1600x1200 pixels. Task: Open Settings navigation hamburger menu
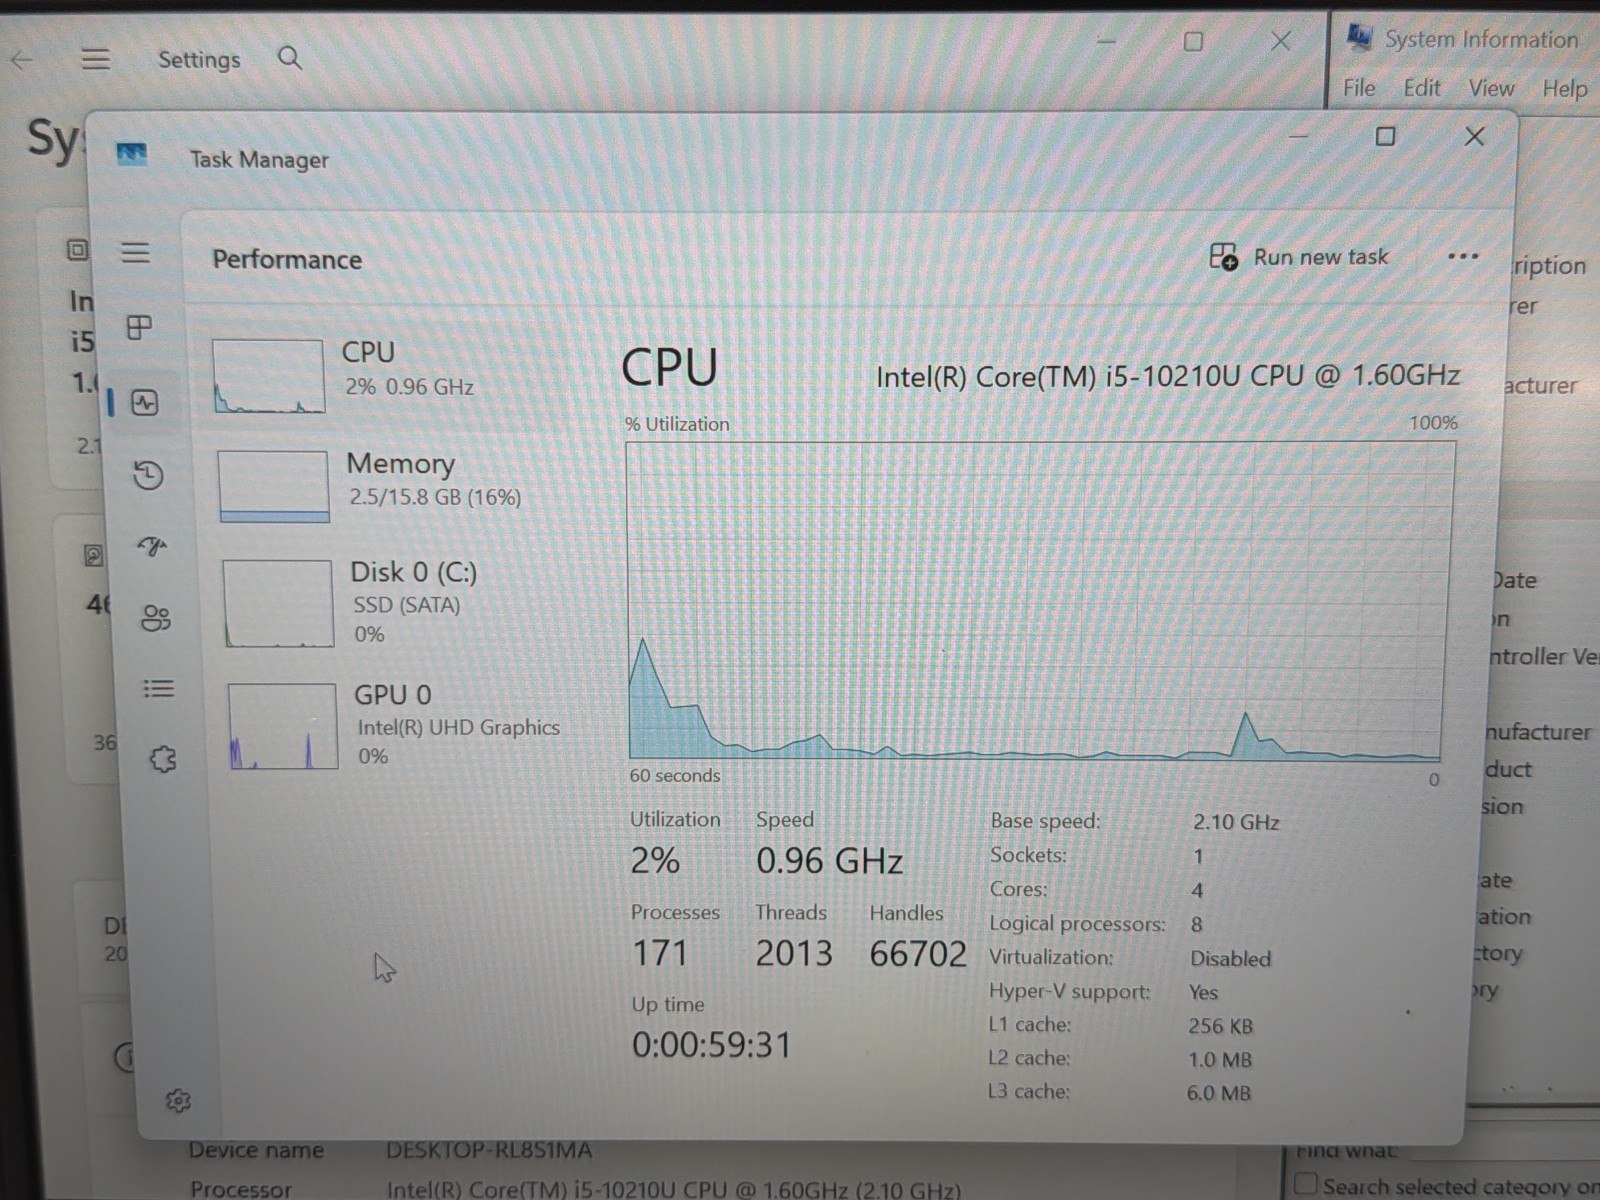point(95,59)
